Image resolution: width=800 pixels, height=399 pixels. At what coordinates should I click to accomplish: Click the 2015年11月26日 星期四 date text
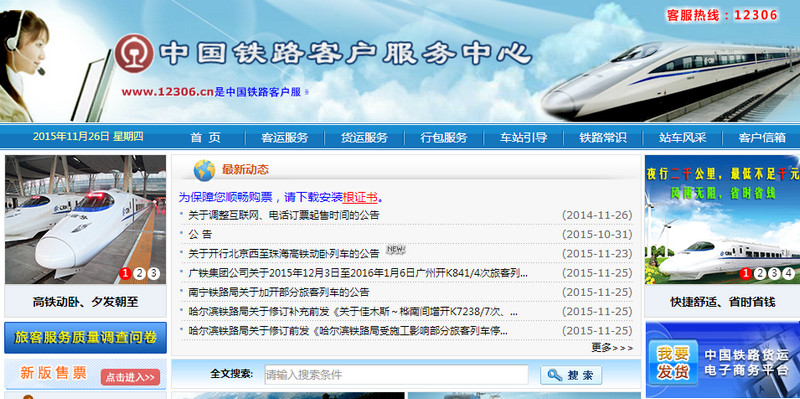coord(88,136)
